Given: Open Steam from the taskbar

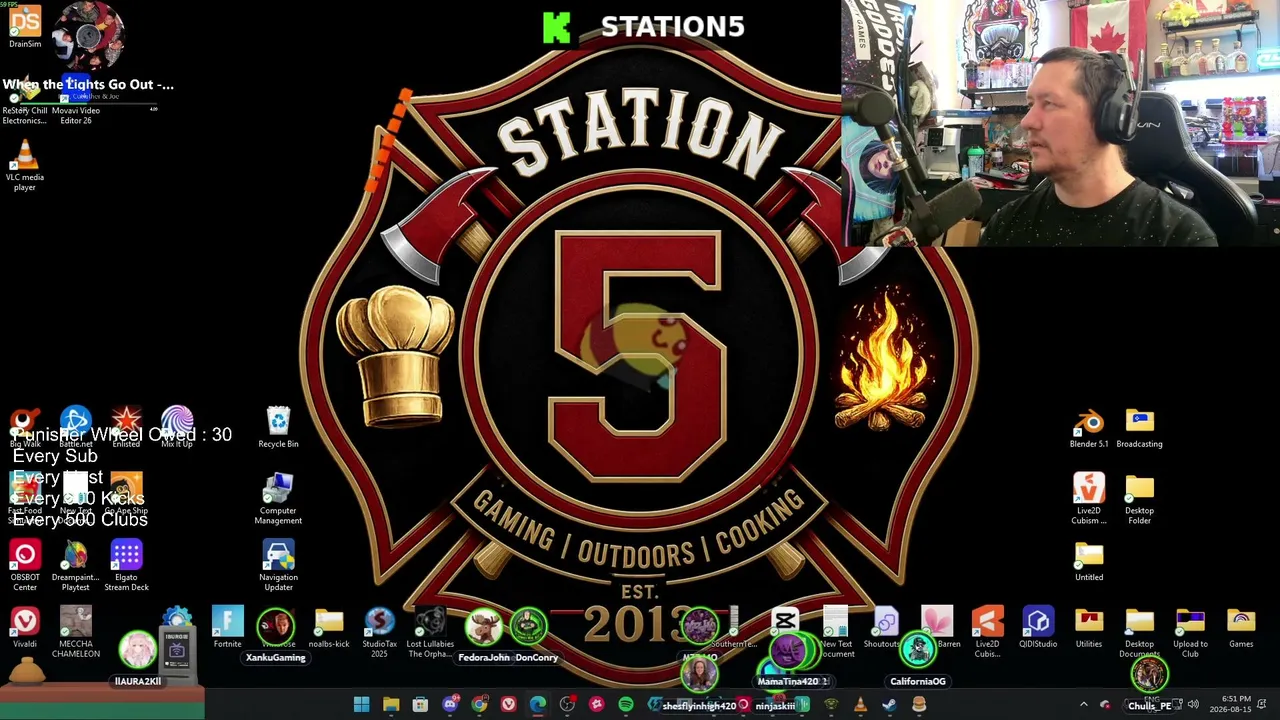Looking at the screenshot, I should 890,705.
